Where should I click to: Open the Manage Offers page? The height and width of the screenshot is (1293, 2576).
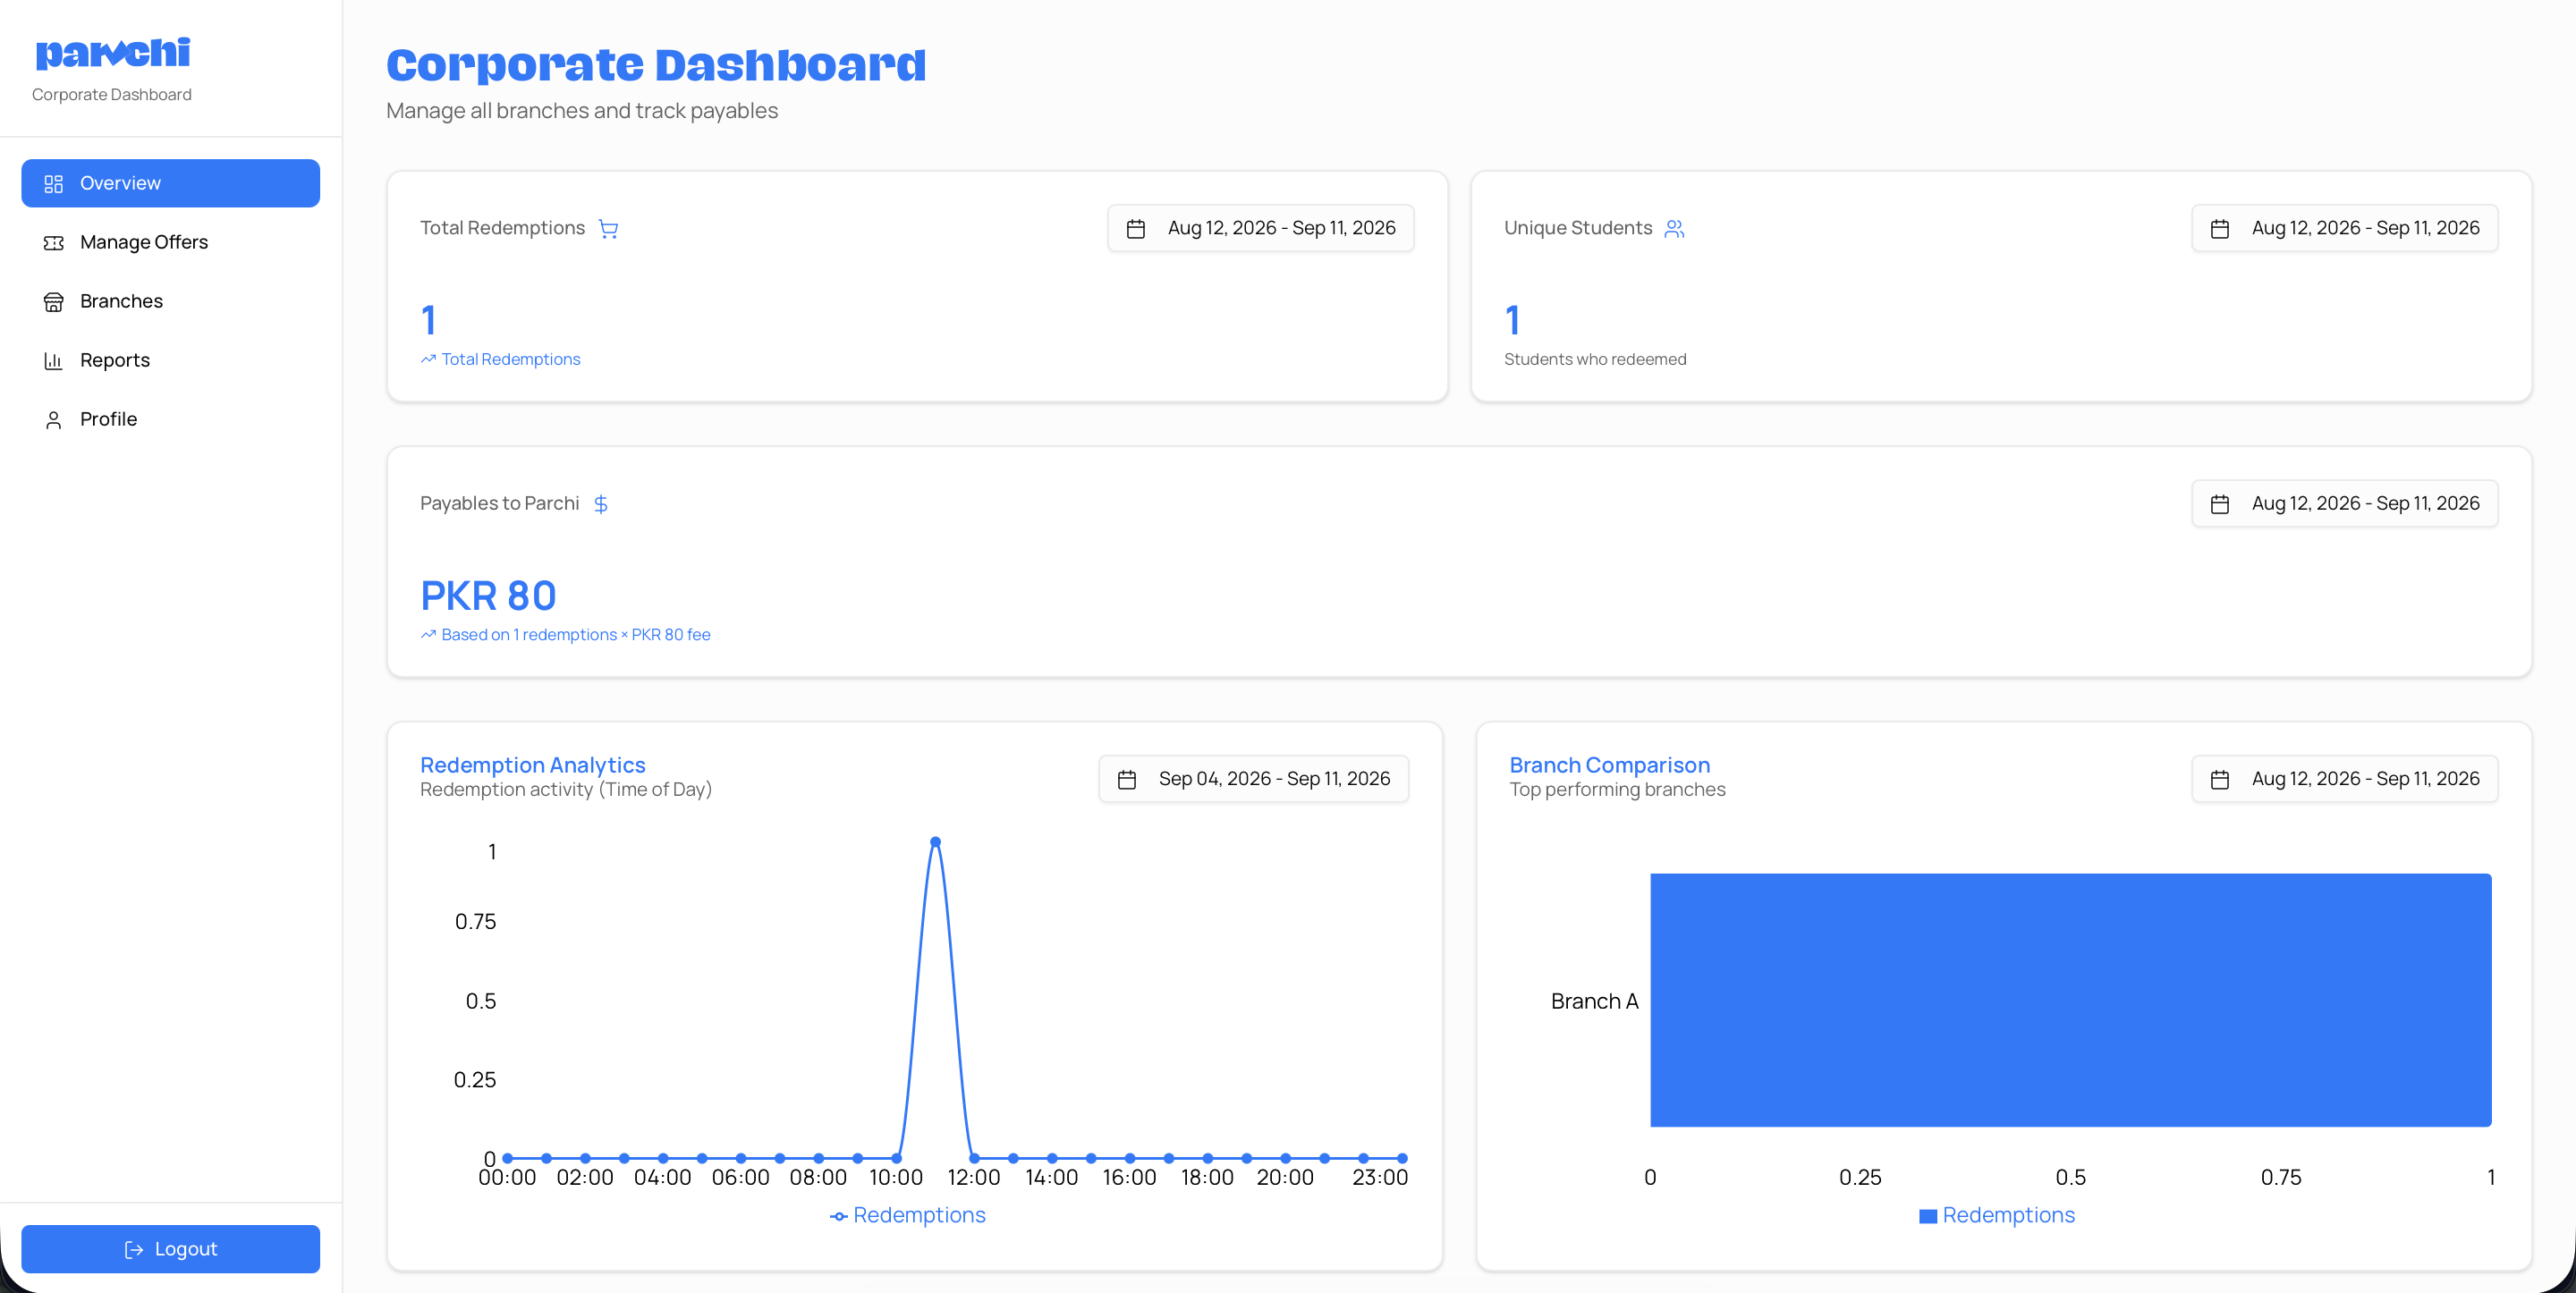[171, 242]
